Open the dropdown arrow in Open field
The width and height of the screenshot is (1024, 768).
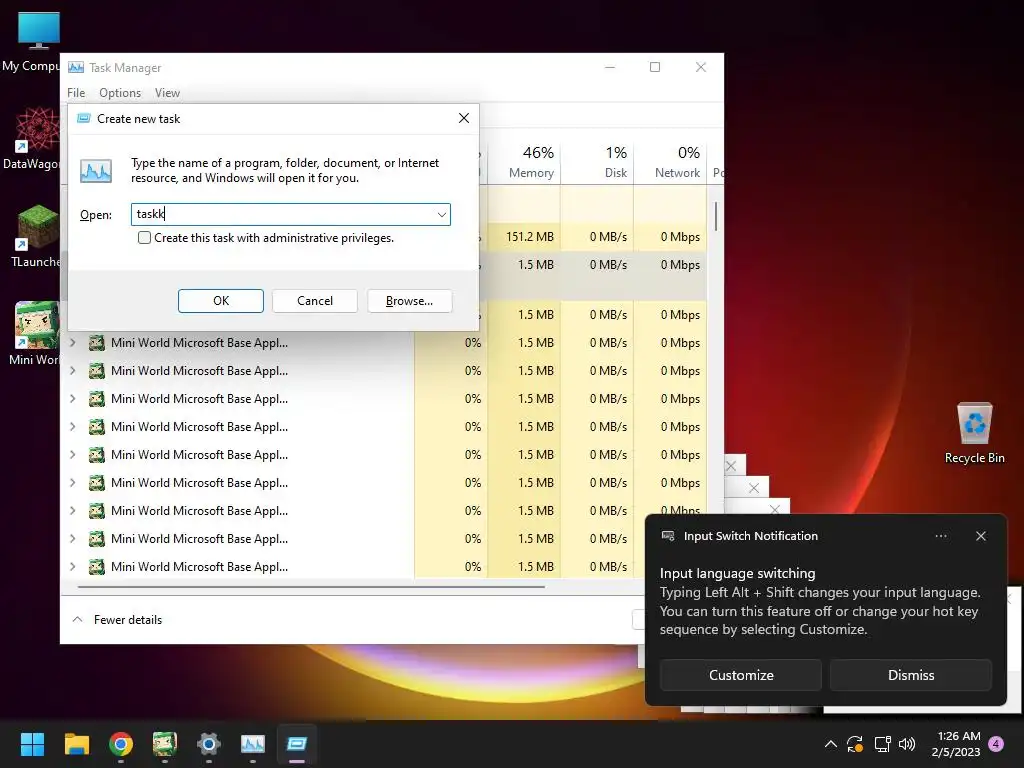pyautogui.click(x=441, y=214)
